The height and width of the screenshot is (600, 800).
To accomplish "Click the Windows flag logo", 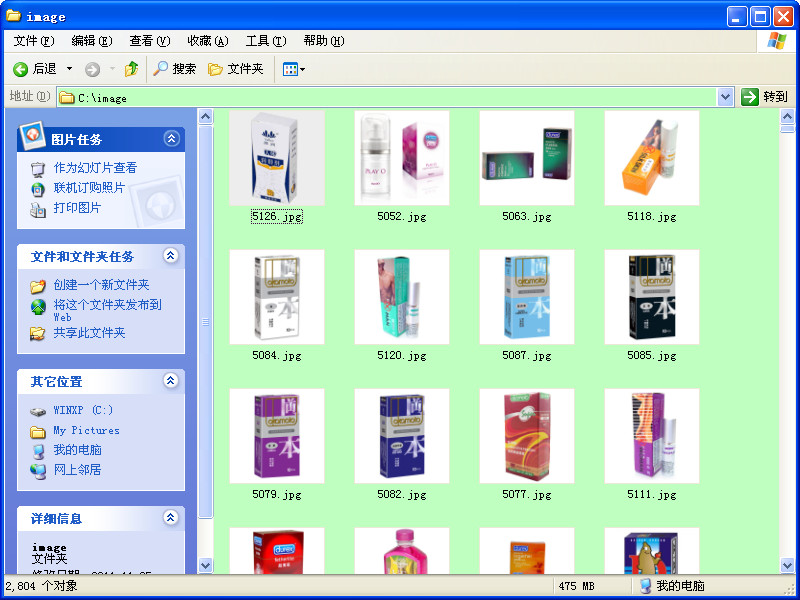I will [777, 41].
